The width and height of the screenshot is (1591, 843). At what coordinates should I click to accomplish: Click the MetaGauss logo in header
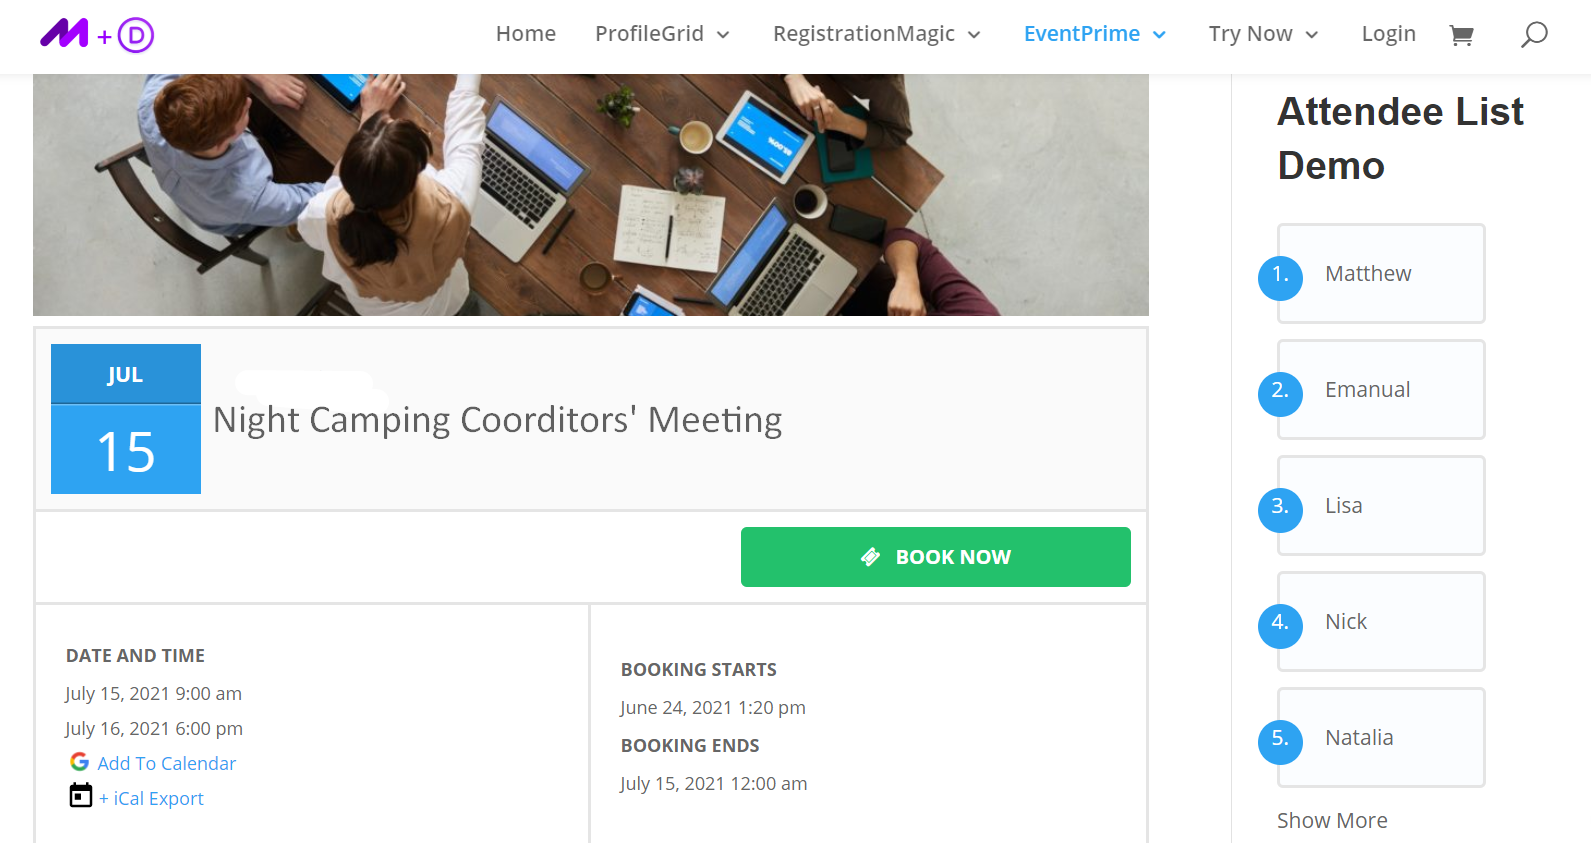coord(97,35)
